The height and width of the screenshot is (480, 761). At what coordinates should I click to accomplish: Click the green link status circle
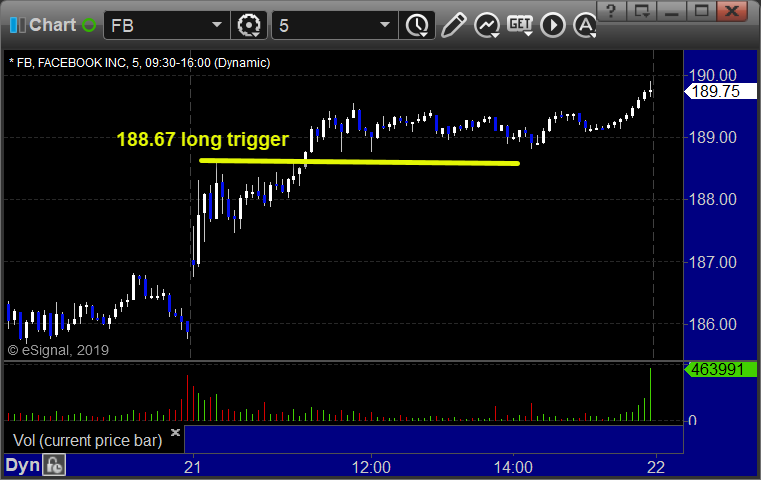click(89, 25)
